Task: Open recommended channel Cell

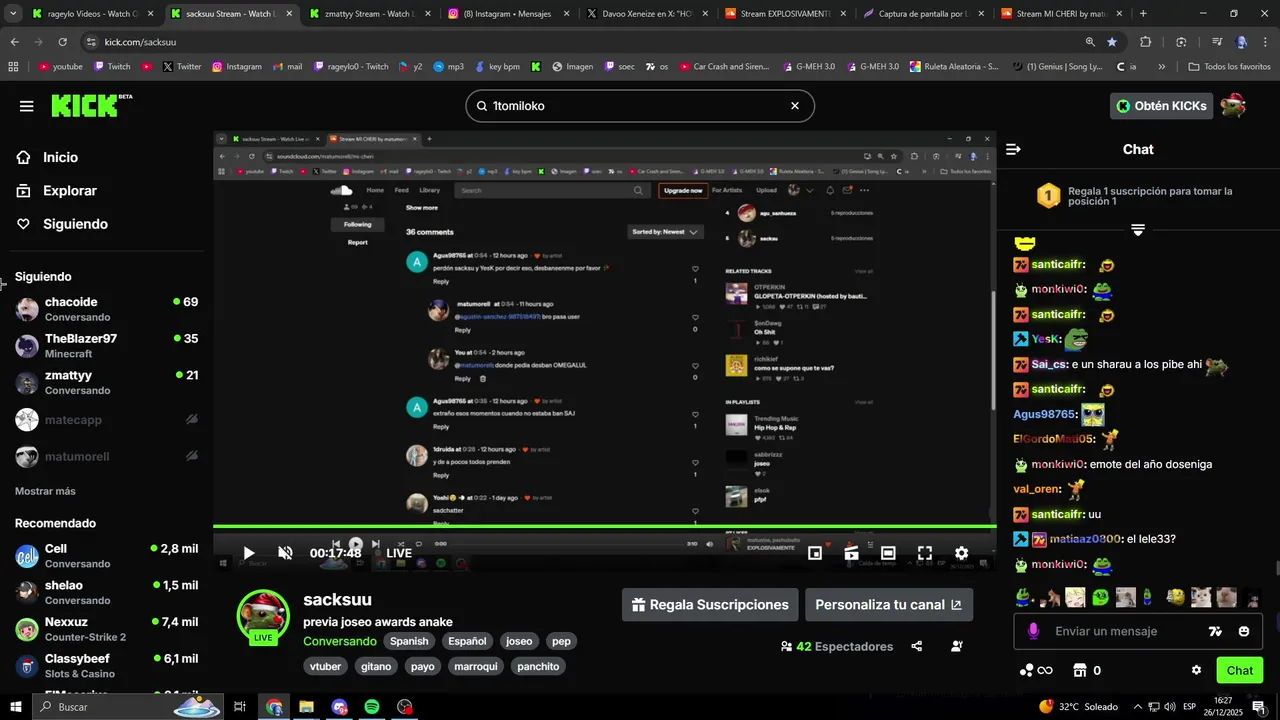Action: coord(106,556)
